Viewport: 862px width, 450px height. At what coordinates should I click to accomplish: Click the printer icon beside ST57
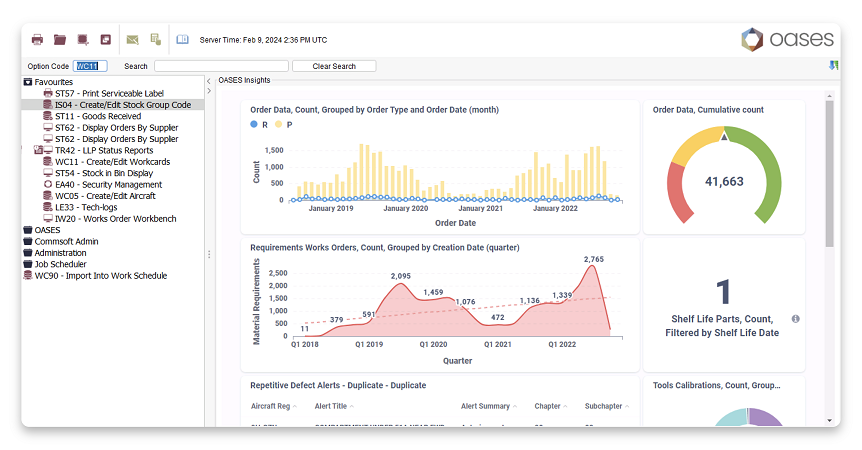48,93
